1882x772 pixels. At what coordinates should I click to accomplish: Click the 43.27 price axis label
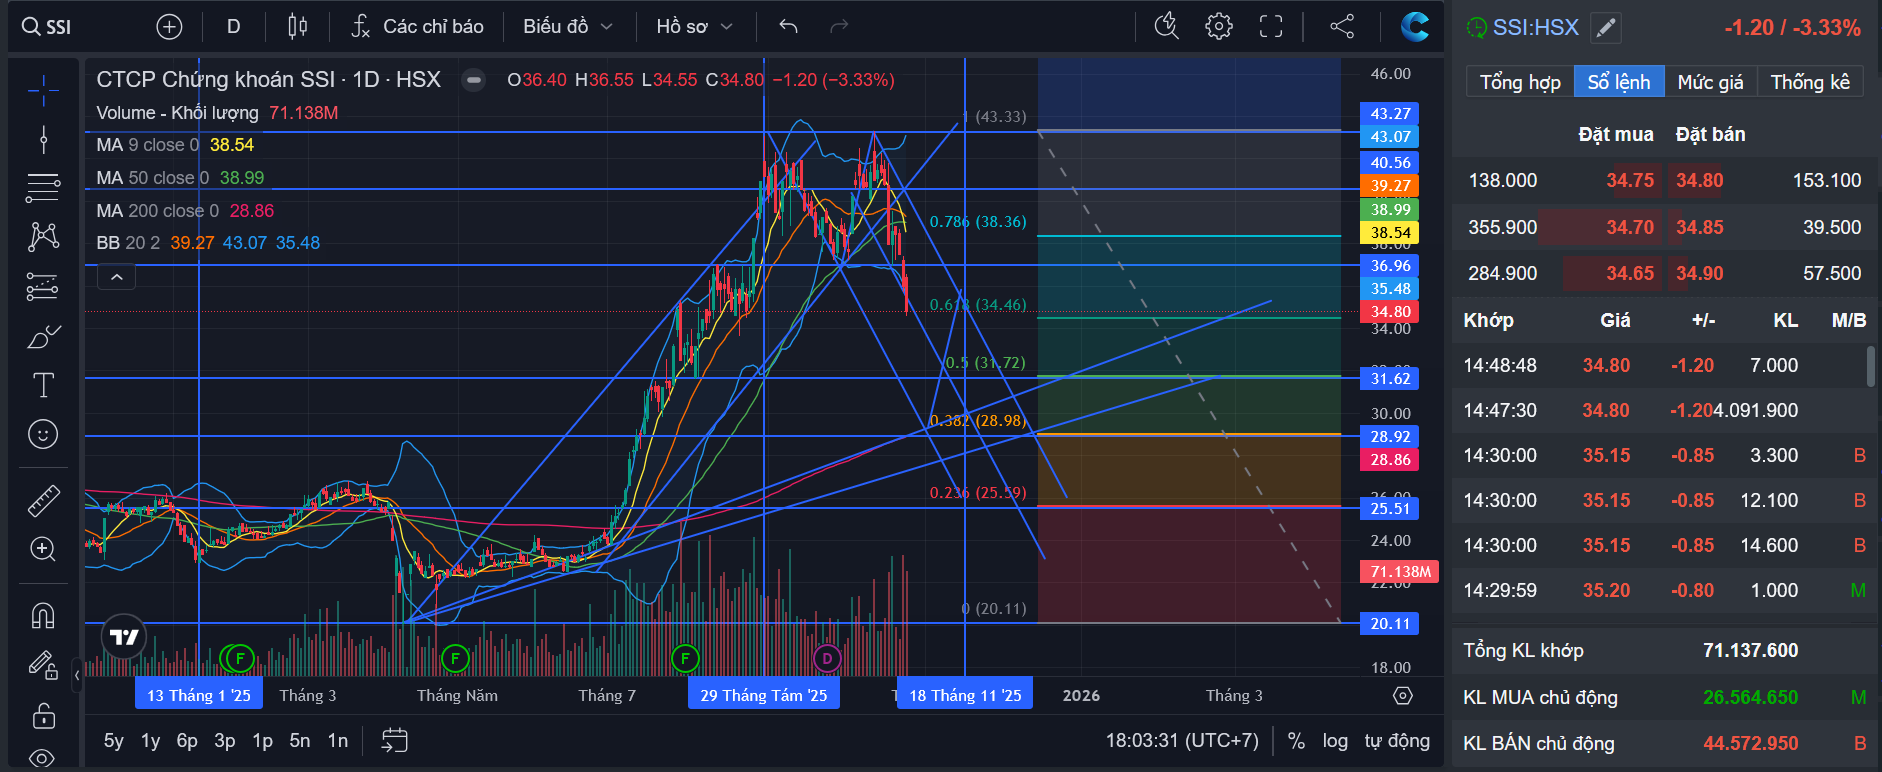1390,114
